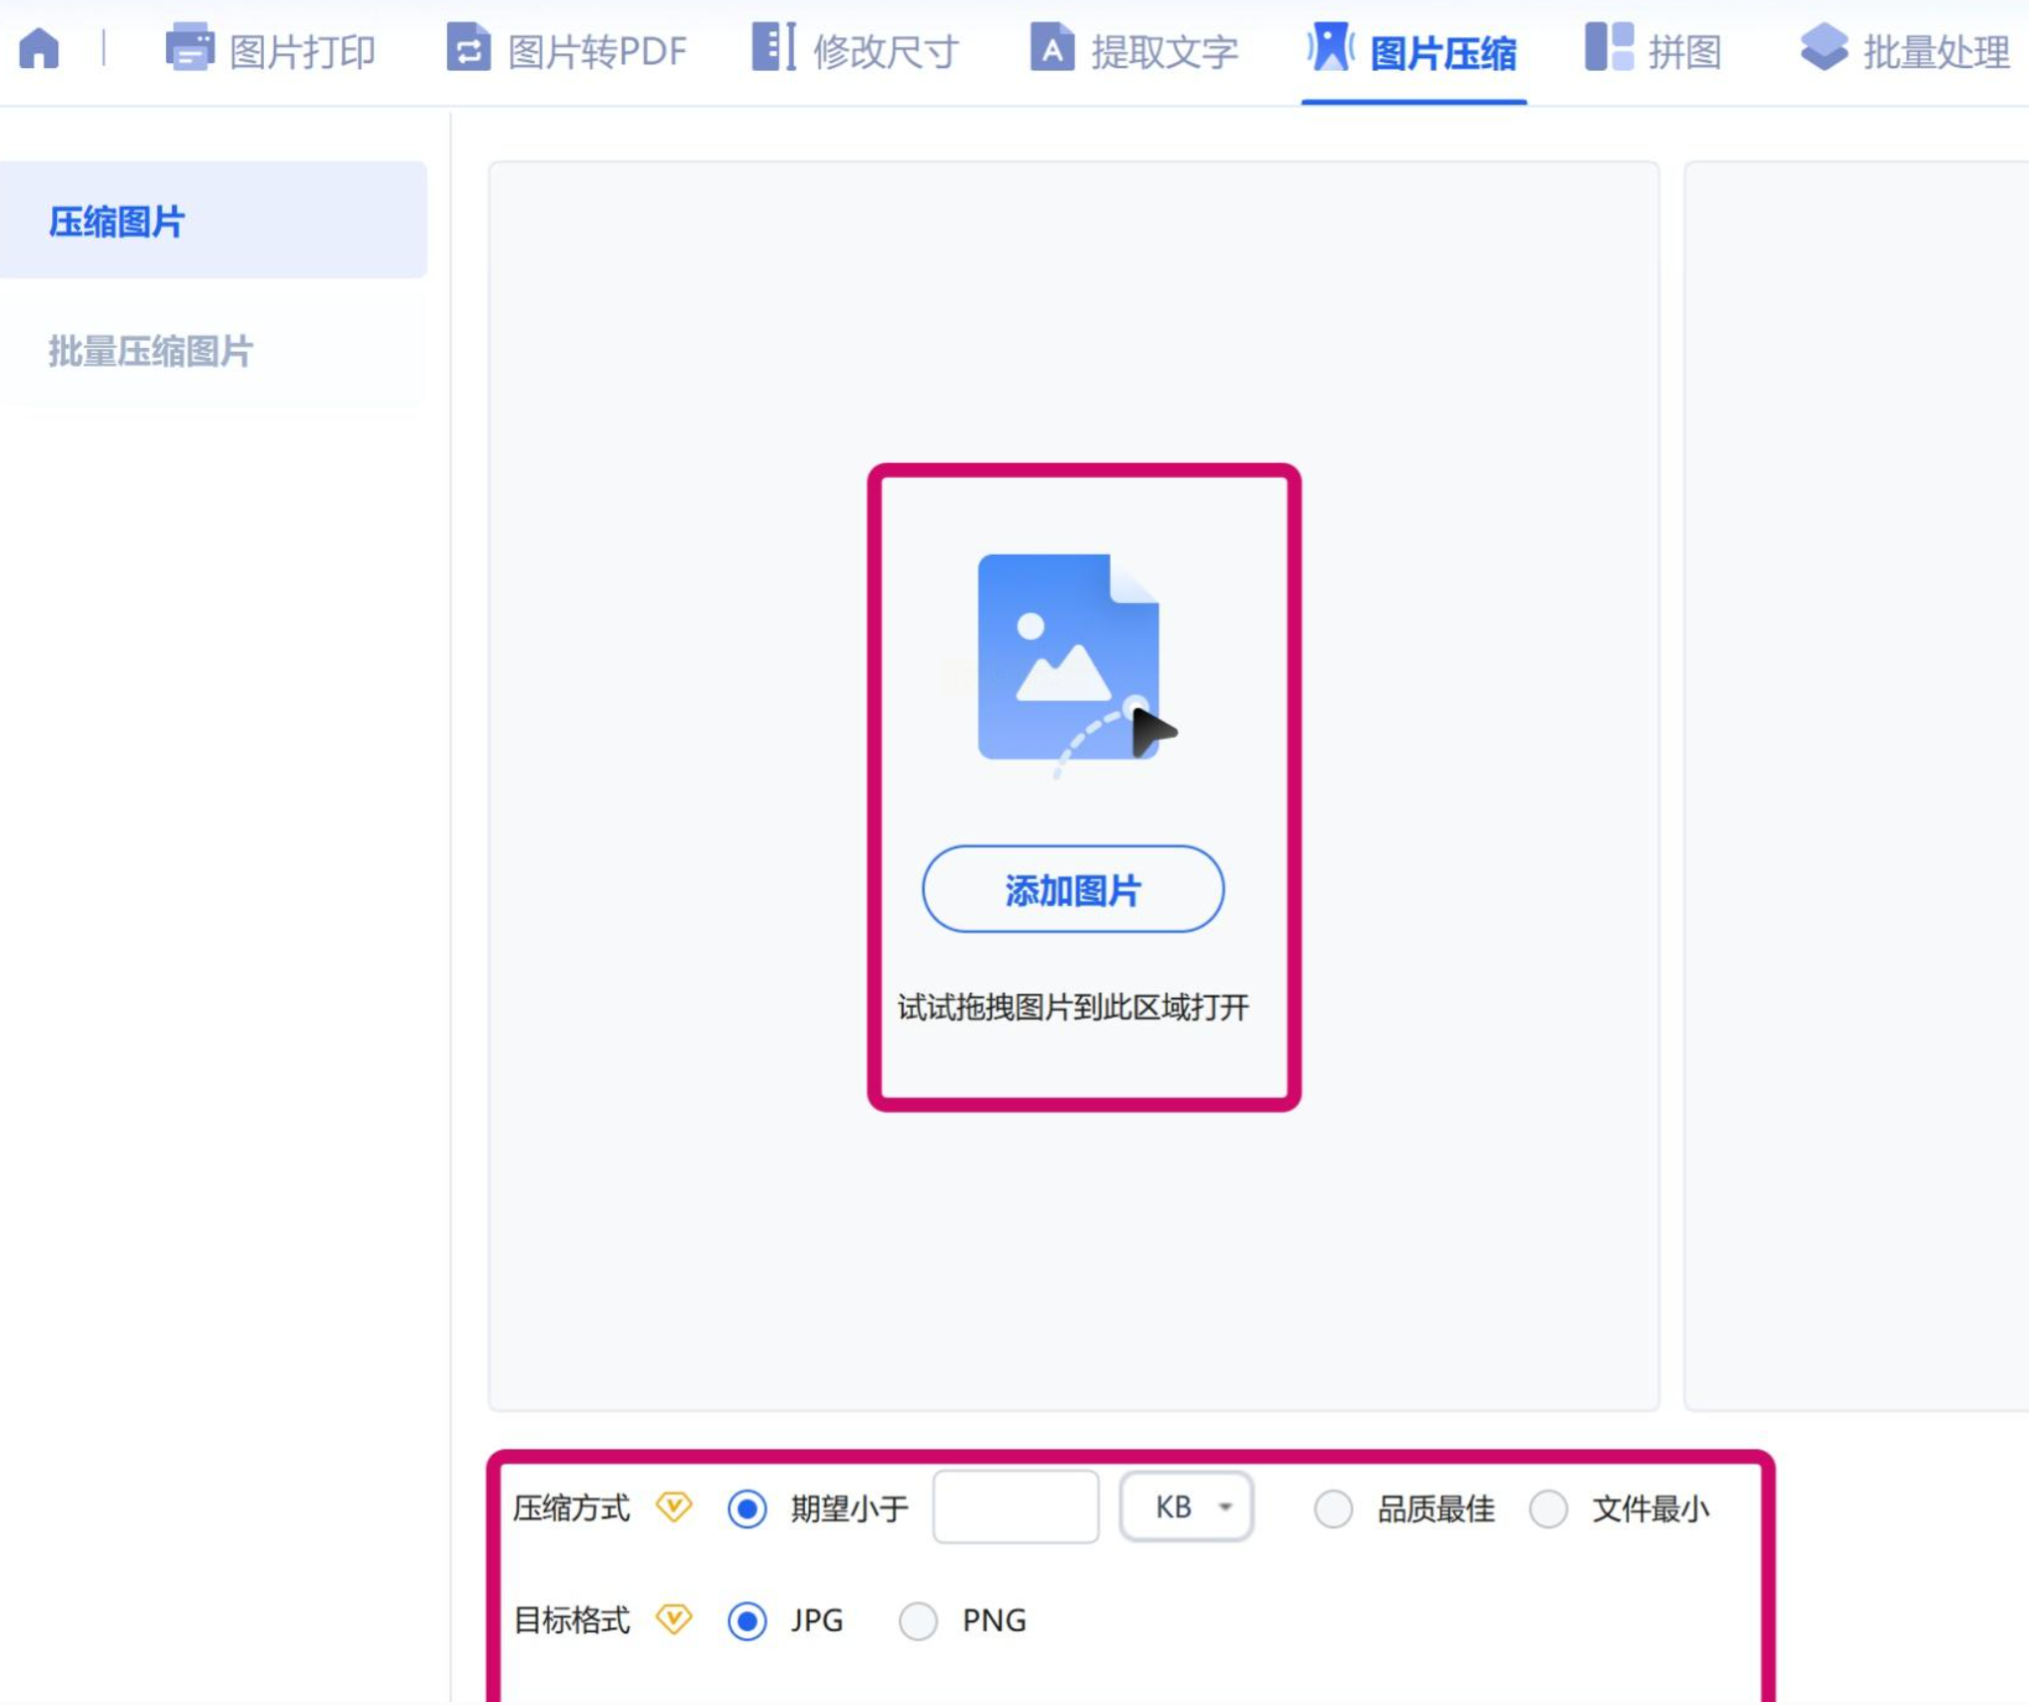Select the 文件最小 radio button

[x=1548, y=1508]
